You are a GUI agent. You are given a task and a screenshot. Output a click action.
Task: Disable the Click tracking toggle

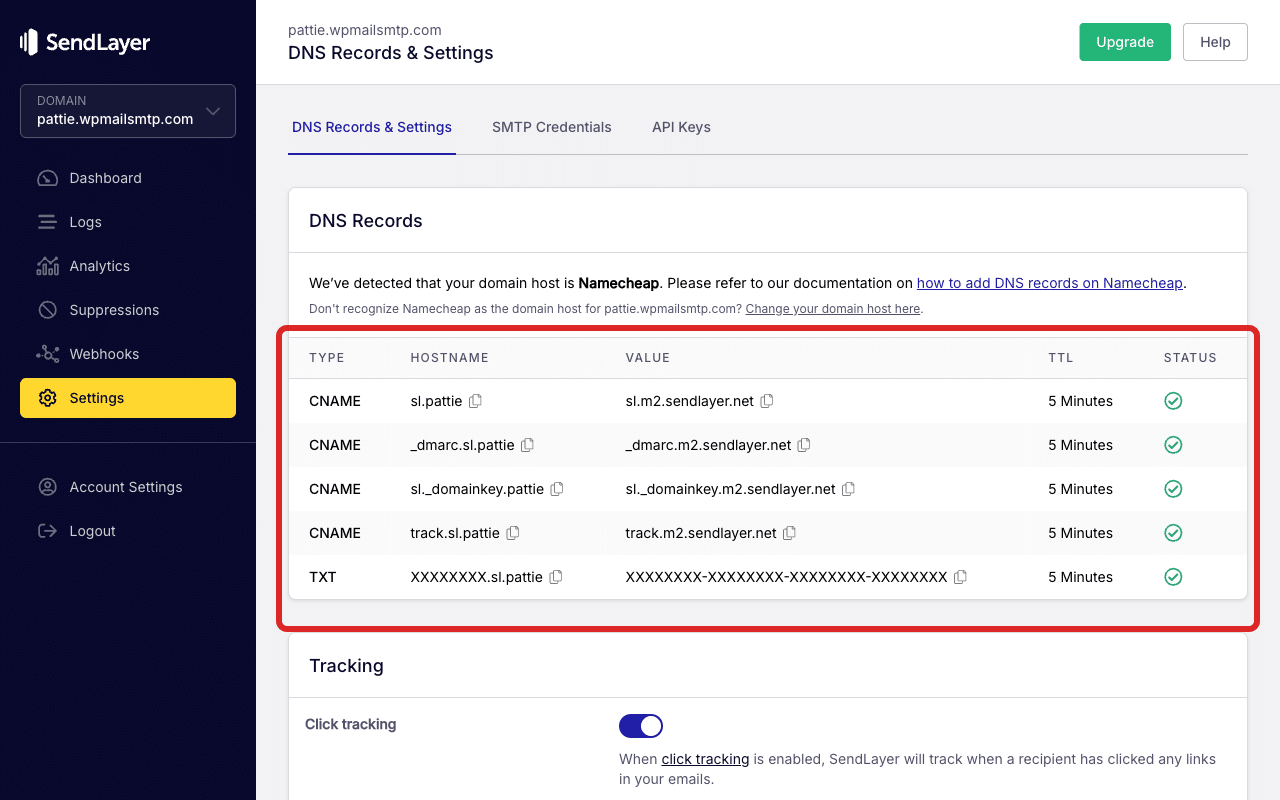641,726
